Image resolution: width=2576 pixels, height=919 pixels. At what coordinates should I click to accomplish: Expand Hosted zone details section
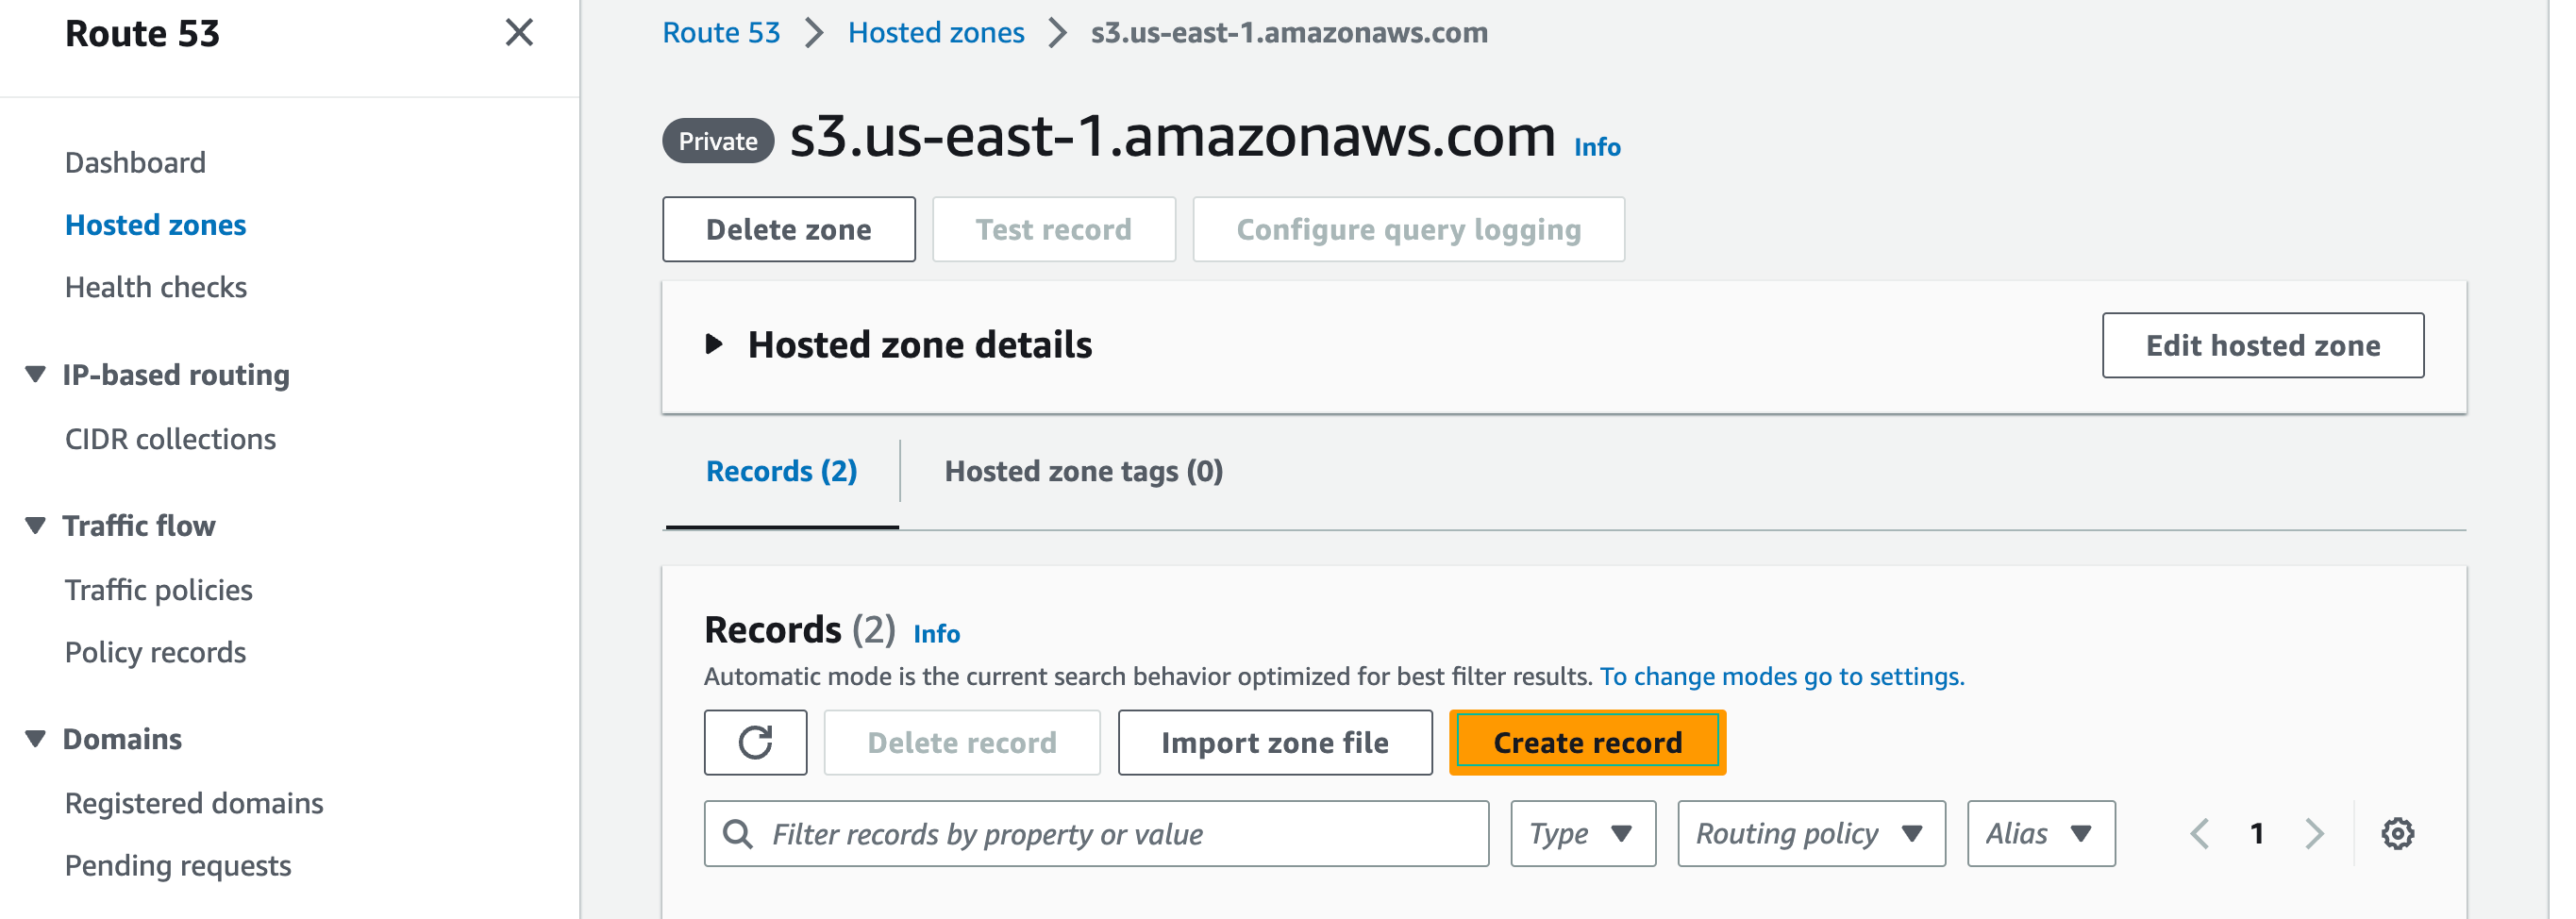tap(714, 345)
